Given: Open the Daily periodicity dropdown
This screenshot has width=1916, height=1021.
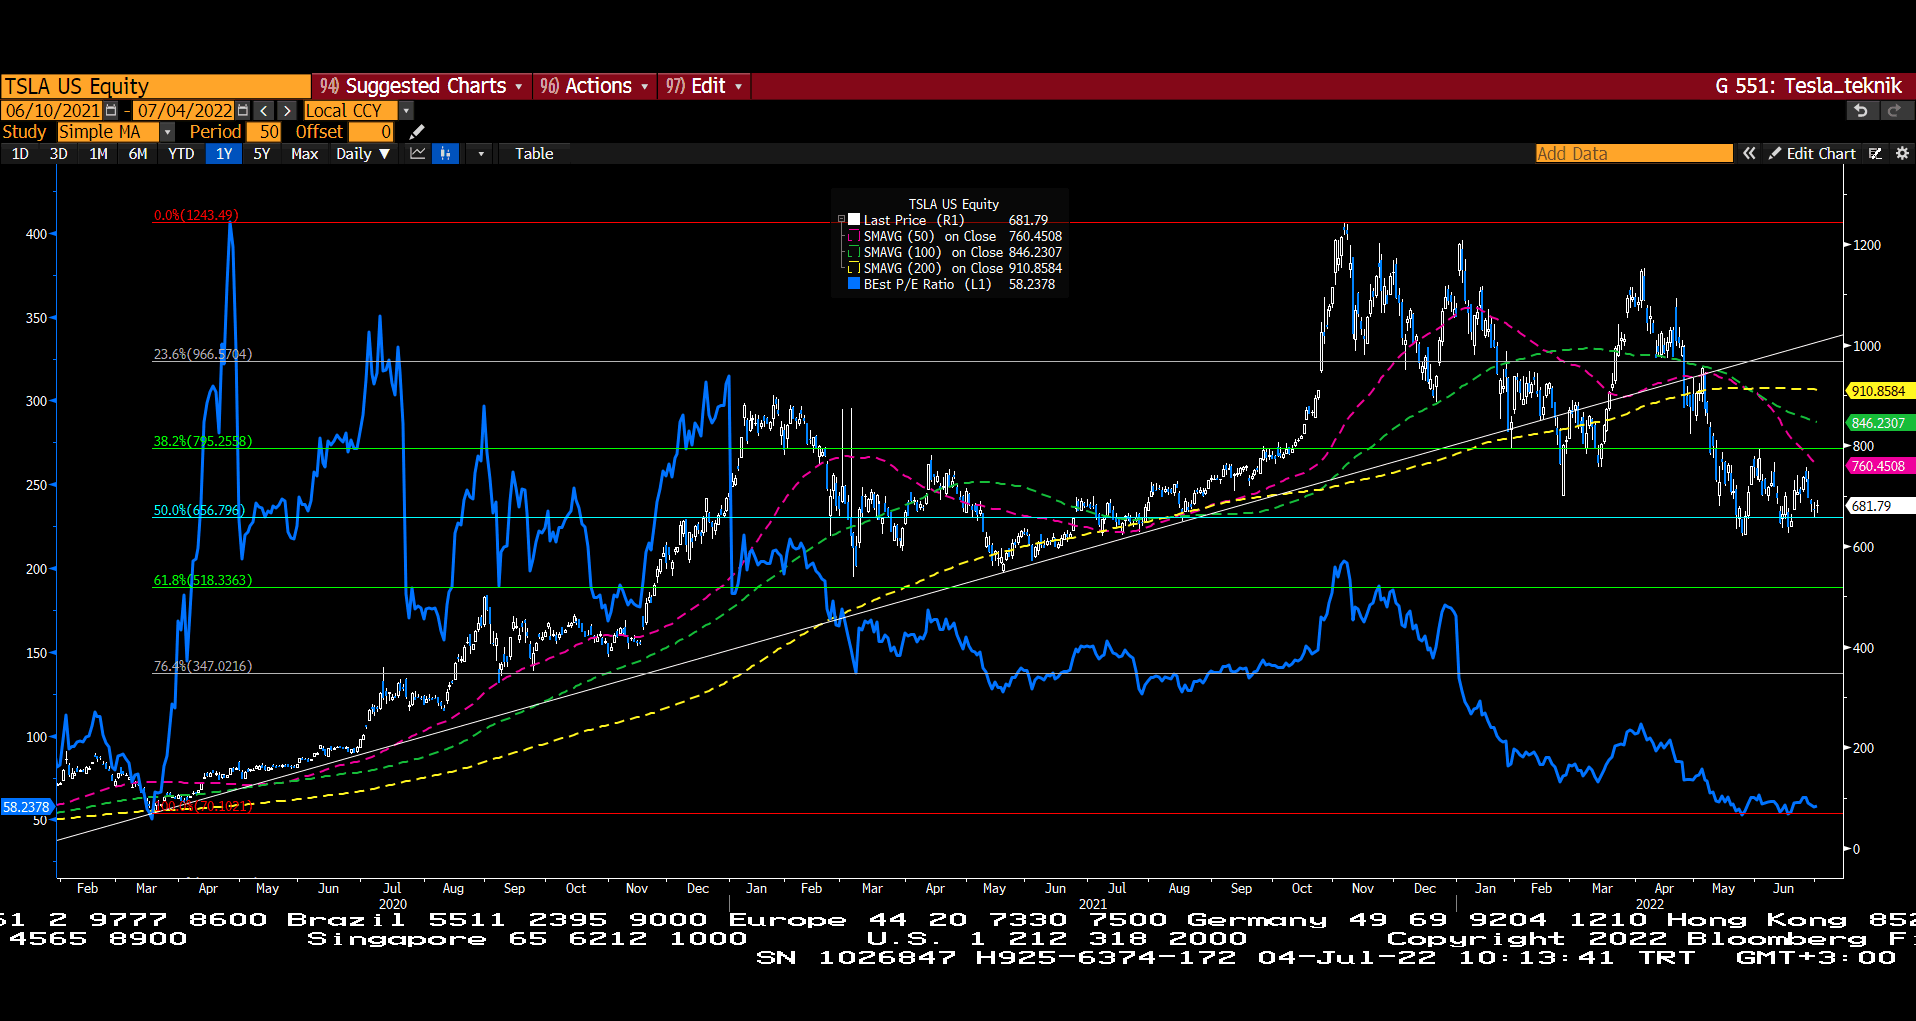Looking at the screenshot, I should click(363, 154).
